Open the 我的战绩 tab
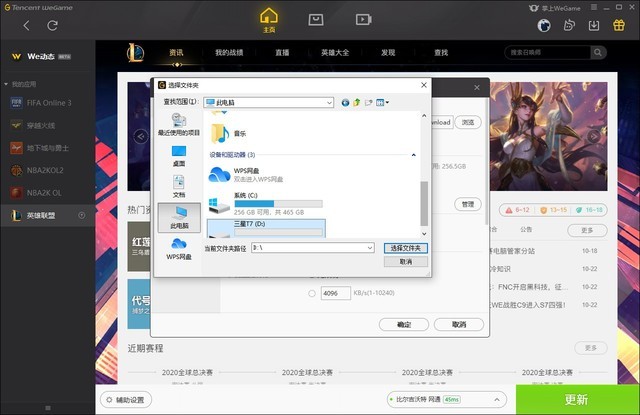The height and width of the screenshot is (415, 640). point(229,53)
